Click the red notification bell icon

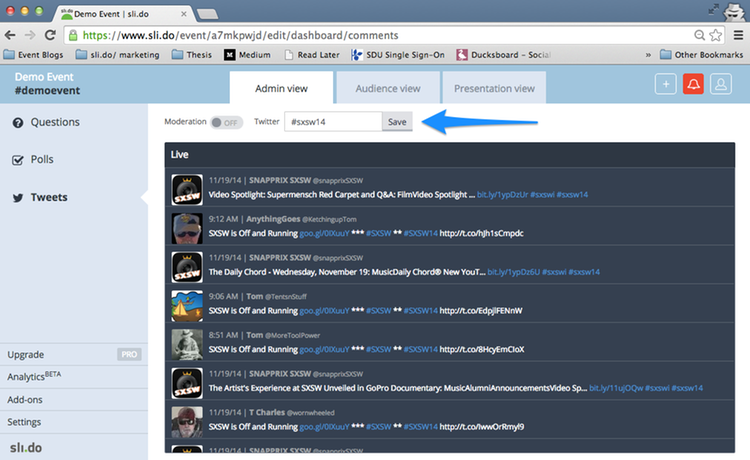click(693, 85)
